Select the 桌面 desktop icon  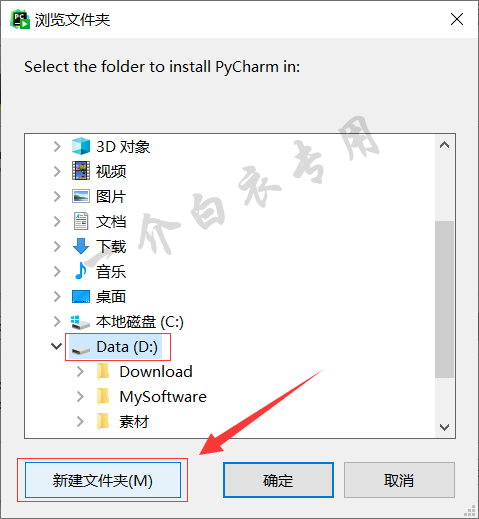81,296
